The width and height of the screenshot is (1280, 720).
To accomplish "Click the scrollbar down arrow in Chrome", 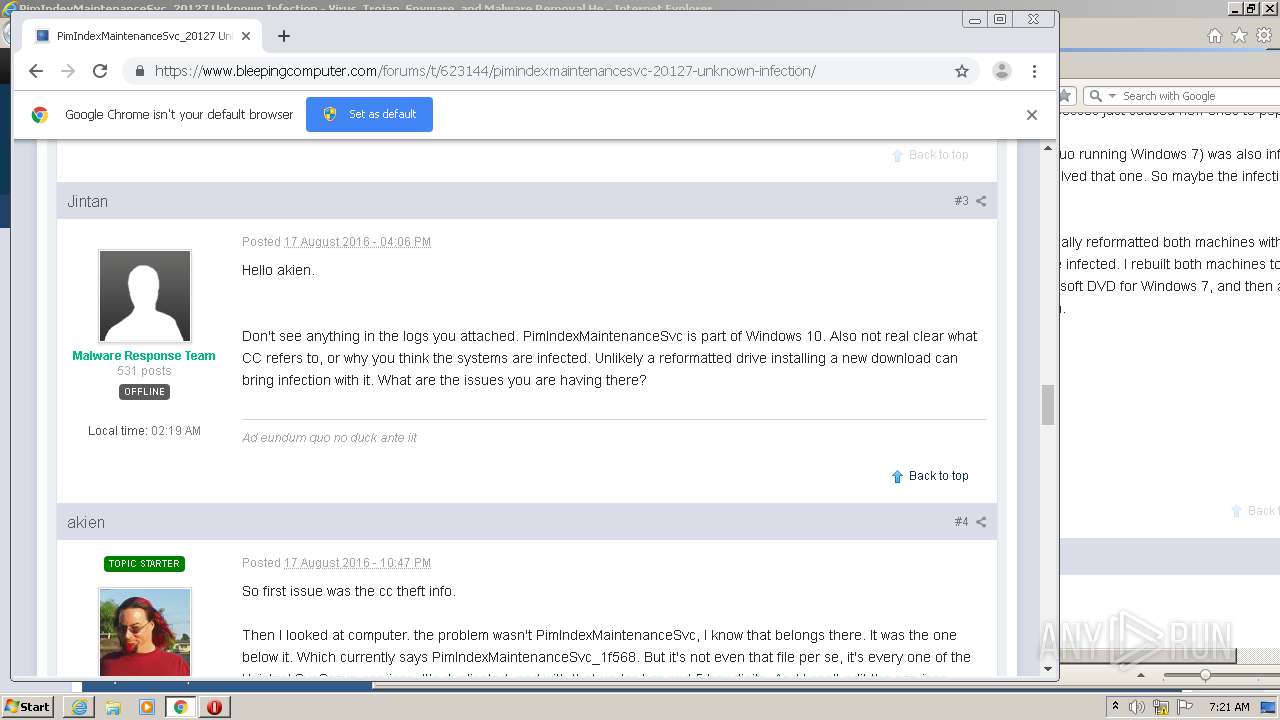I will 1048,669.
